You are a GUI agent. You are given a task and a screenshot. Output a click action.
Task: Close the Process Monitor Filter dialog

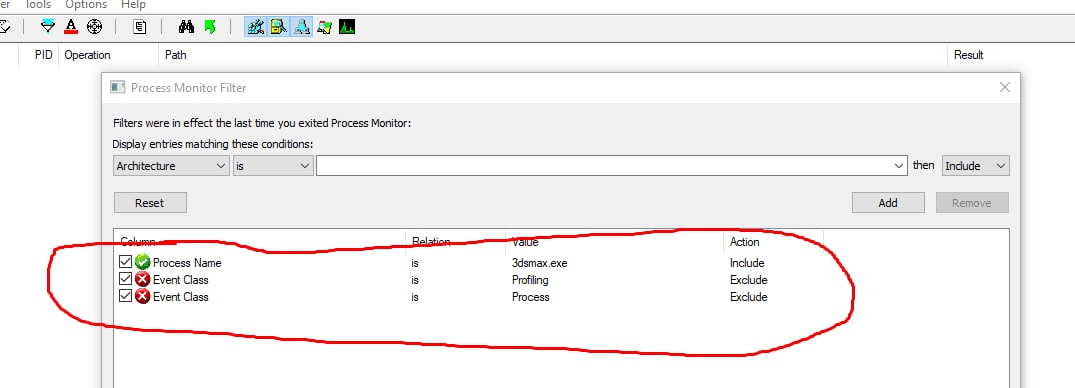(x=1004, y=87)
